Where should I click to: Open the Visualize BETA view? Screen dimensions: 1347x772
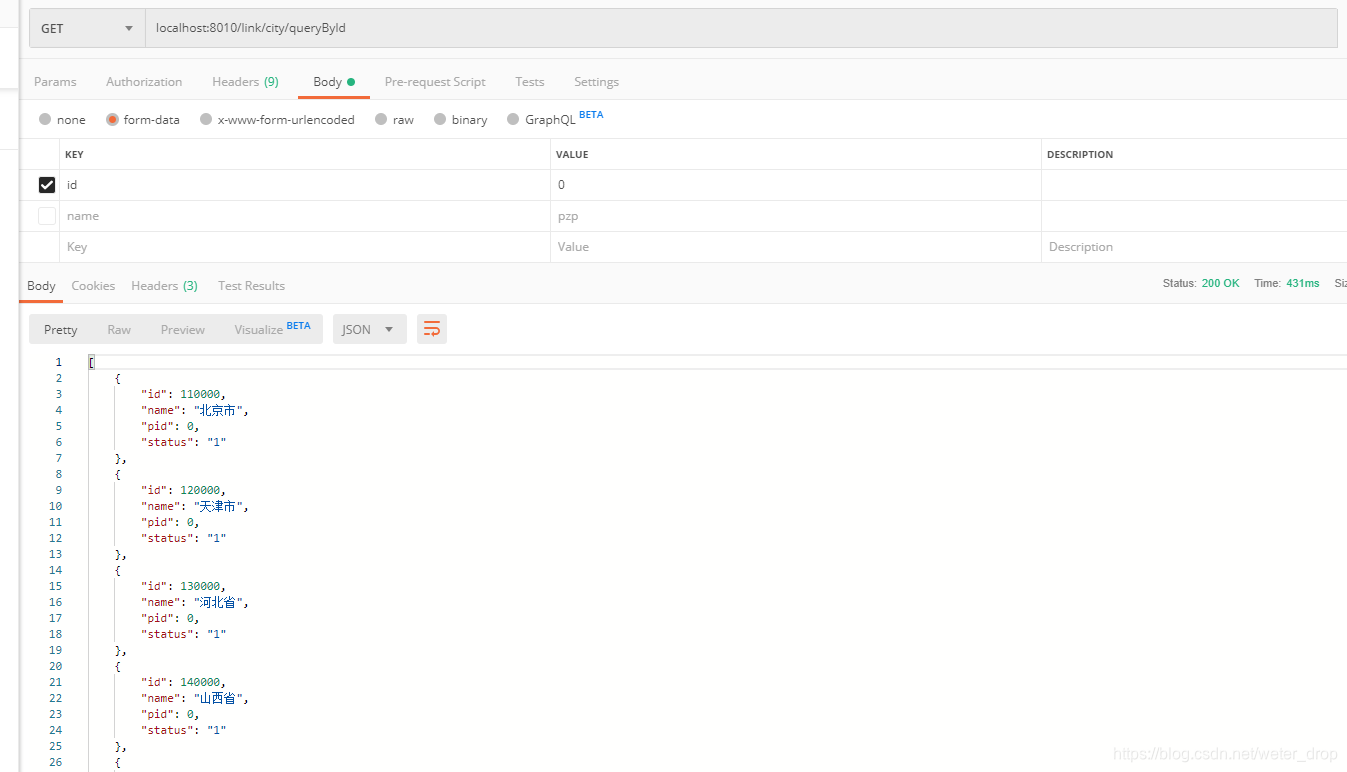(x=272, y=328)
